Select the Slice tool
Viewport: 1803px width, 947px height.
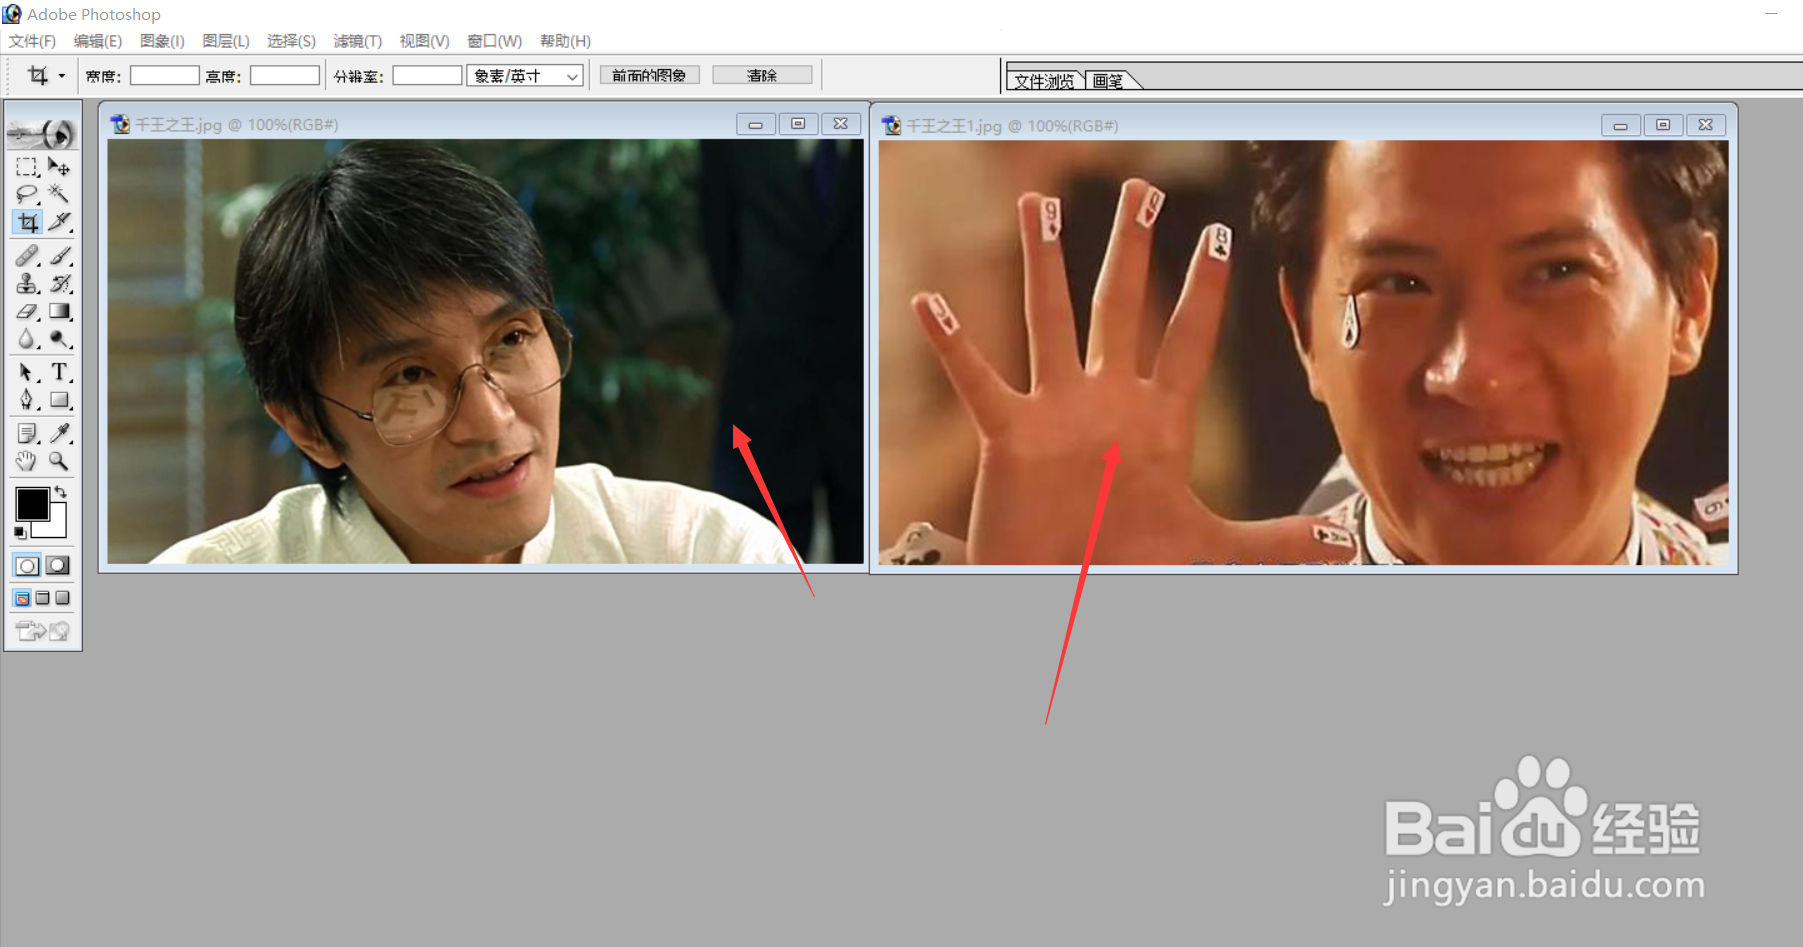pyautogui.click(x=59, y=222)
